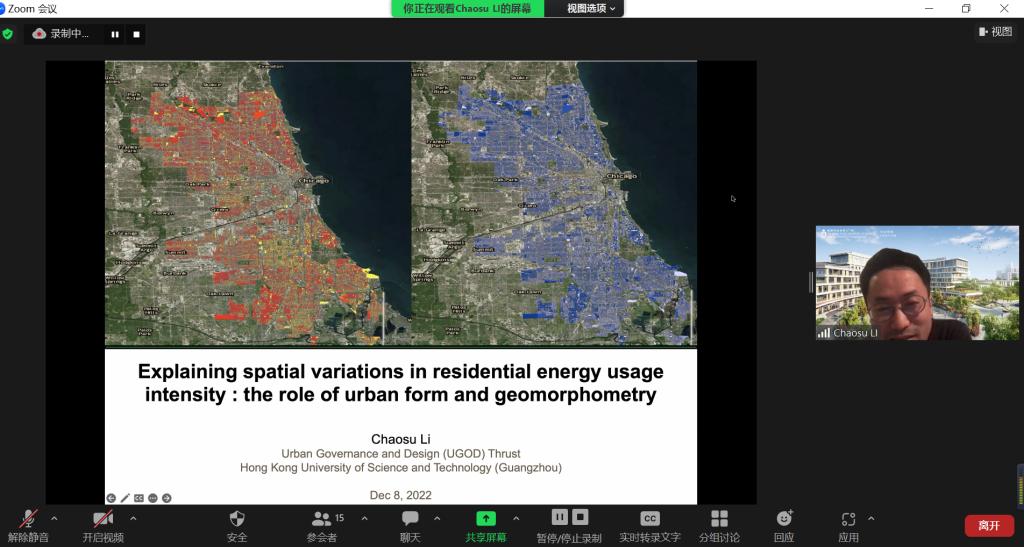The width and height of the screenshot is (1024, 547).
Task: Click the green encryption shield icon
Action: pos(8,33)
